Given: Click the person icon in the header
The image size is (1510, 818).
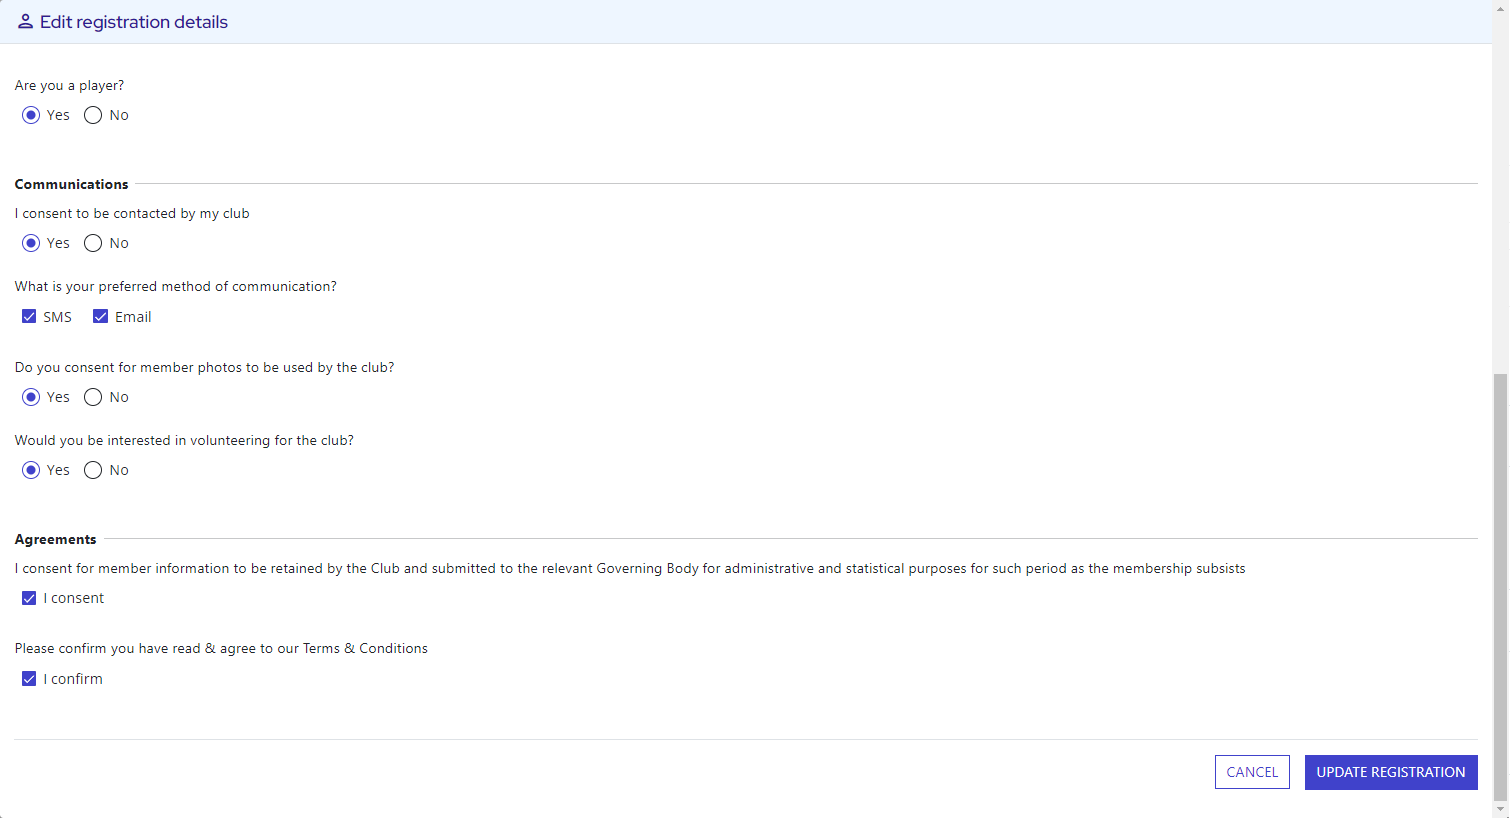Looking at the screenshot, I should coord(23,21).
